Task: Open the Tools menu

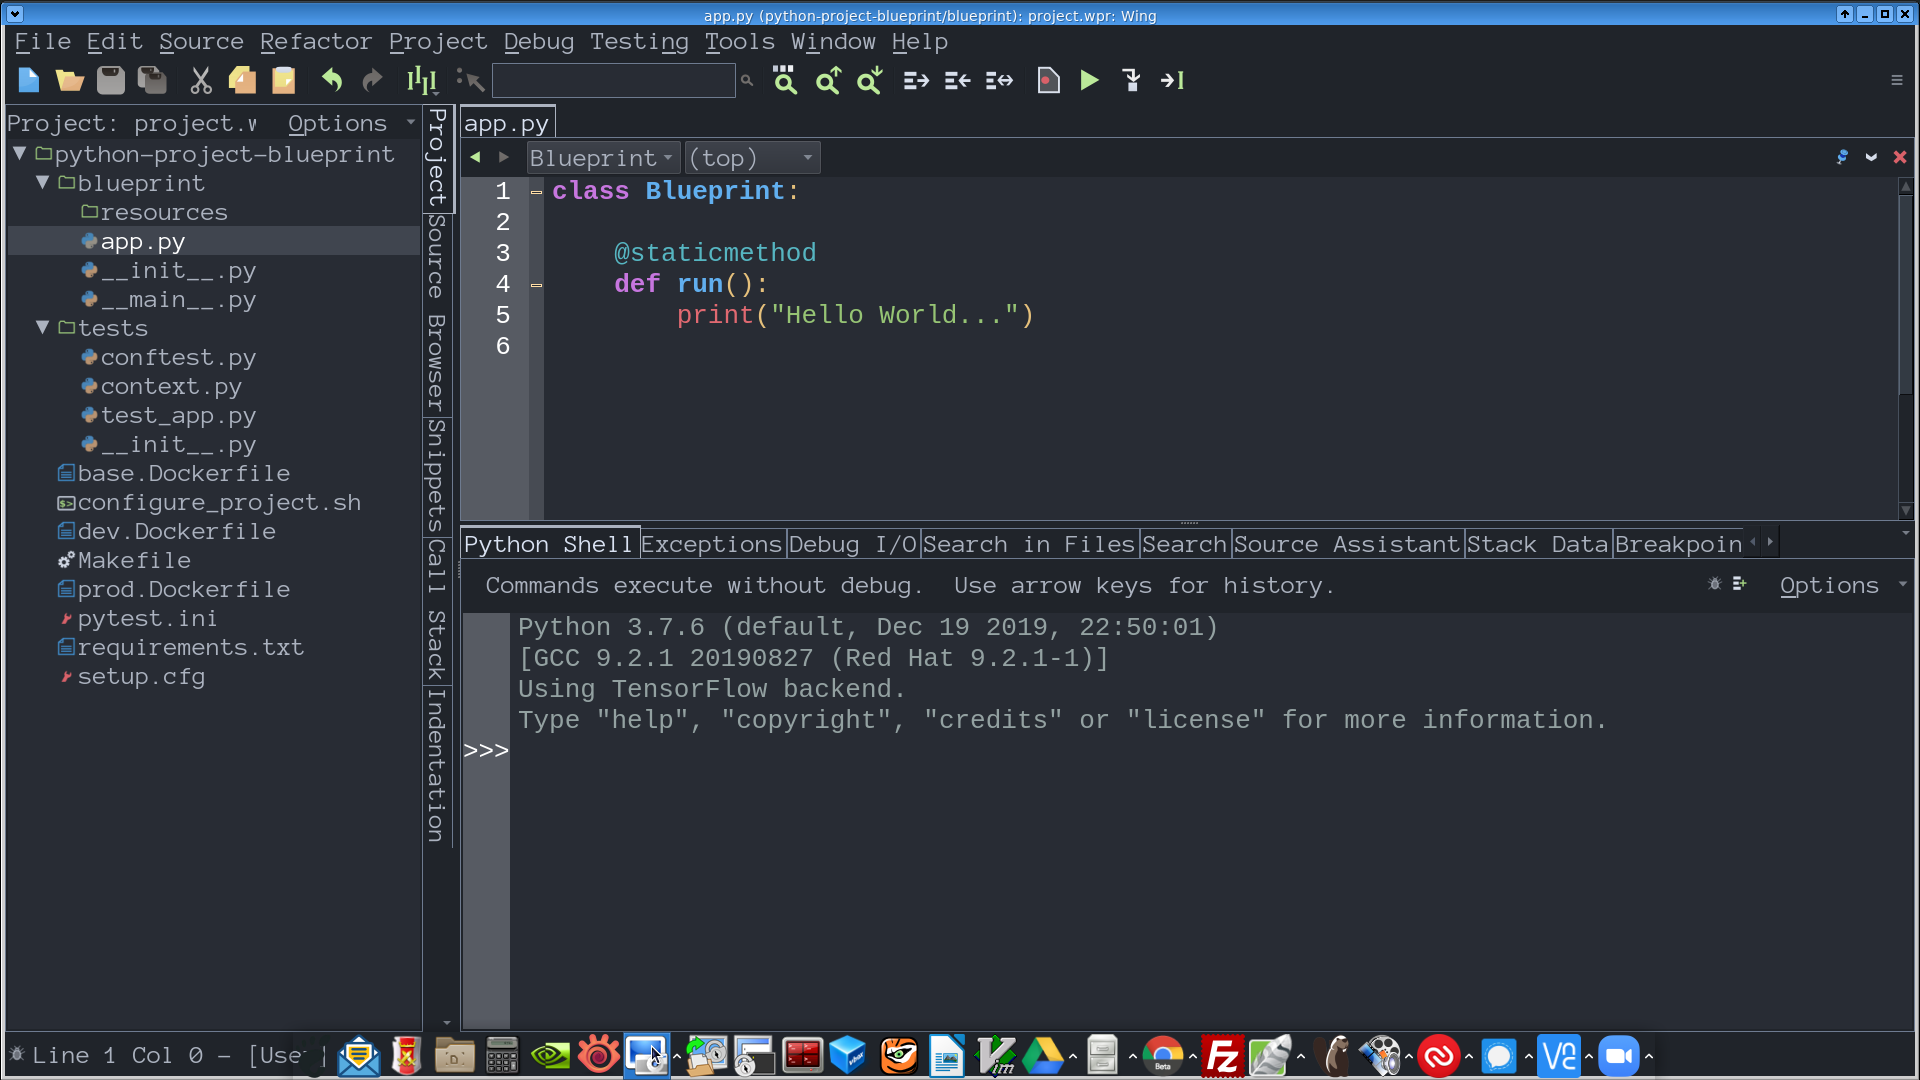Action: 740,42
